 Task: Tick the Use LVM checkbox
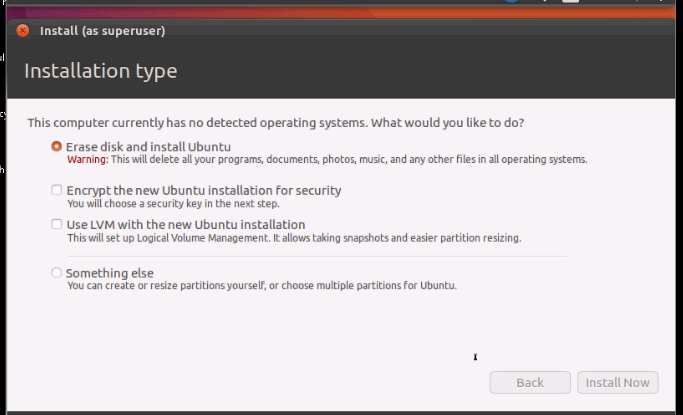[57, 224]
